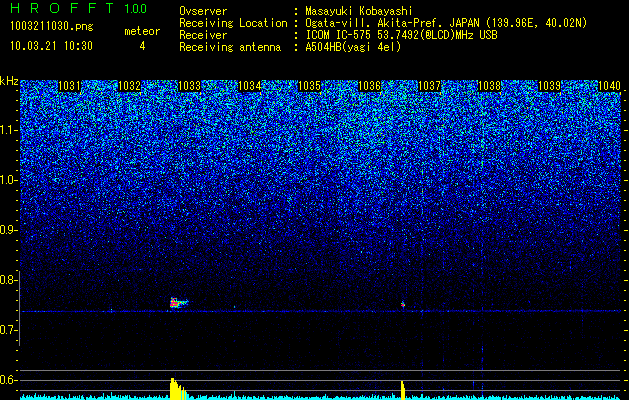The width and height of the screenshot is (629, 400).
Task: Click the 1039 time marker
Action: tap(550, 86)
